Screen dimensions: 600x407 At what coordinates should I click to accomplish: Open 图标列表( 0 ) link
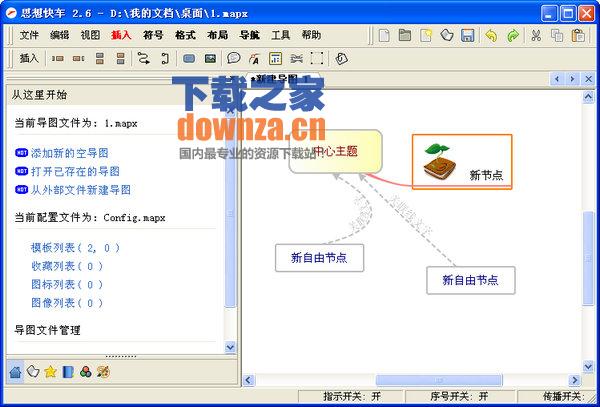tap(67, 285)
